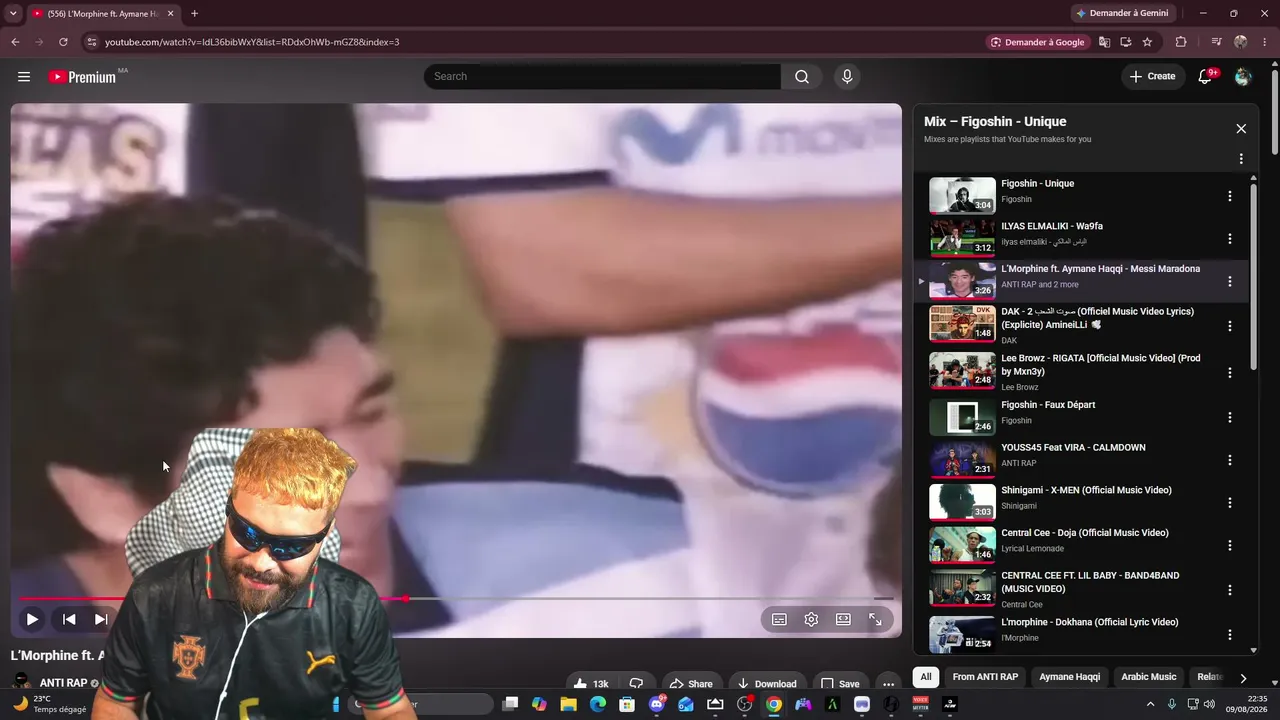1280x720 pixels.
Task: Dislike this video
Action: [x=636, y=684]
